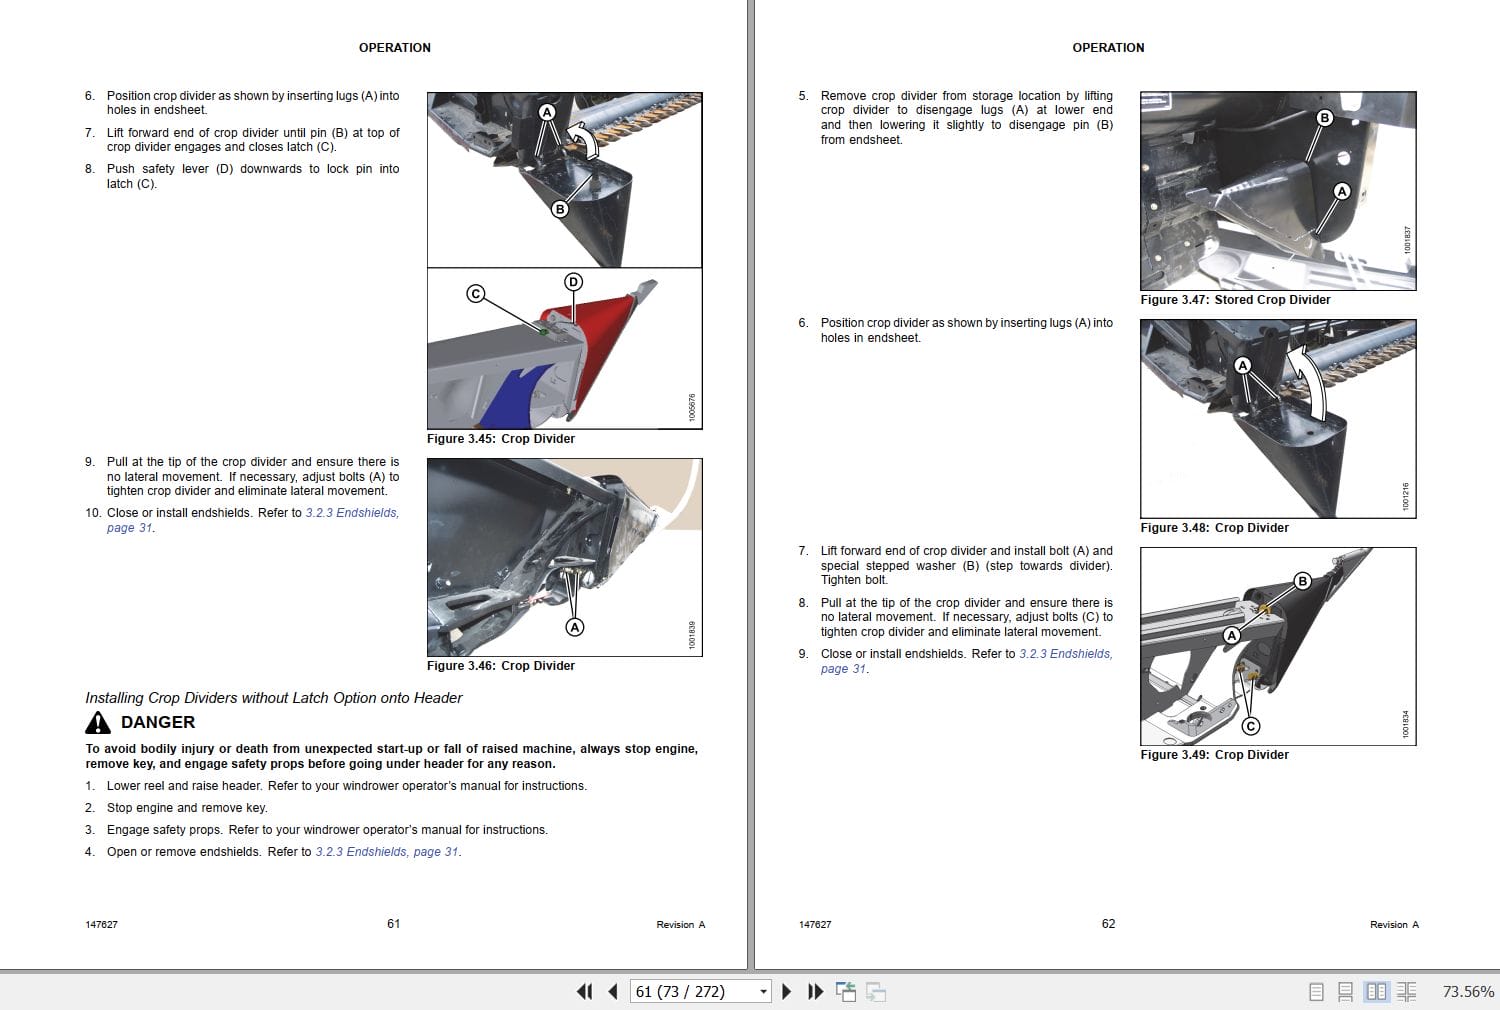Go to the first page

click(x=585, y=991)
